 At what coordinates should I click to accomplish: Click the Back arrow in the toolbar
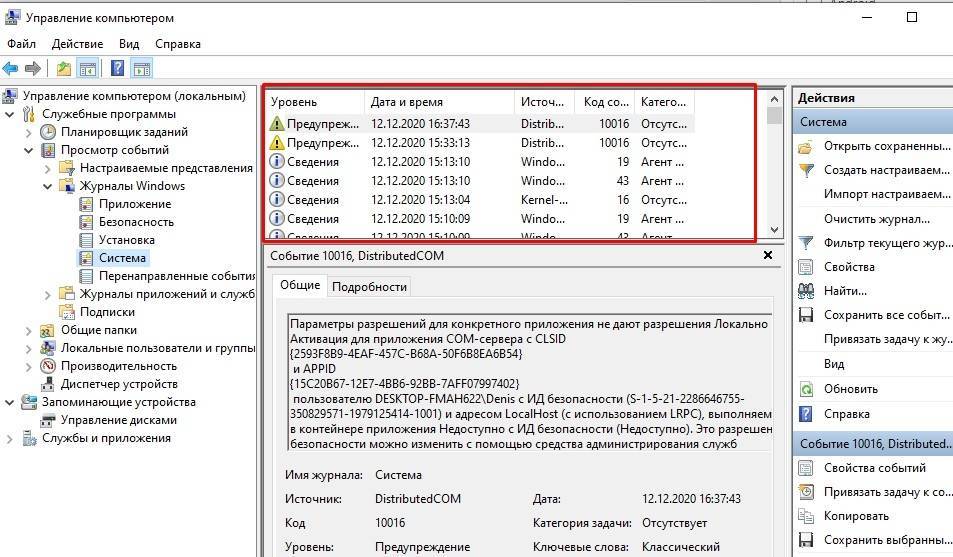(10, 69)
